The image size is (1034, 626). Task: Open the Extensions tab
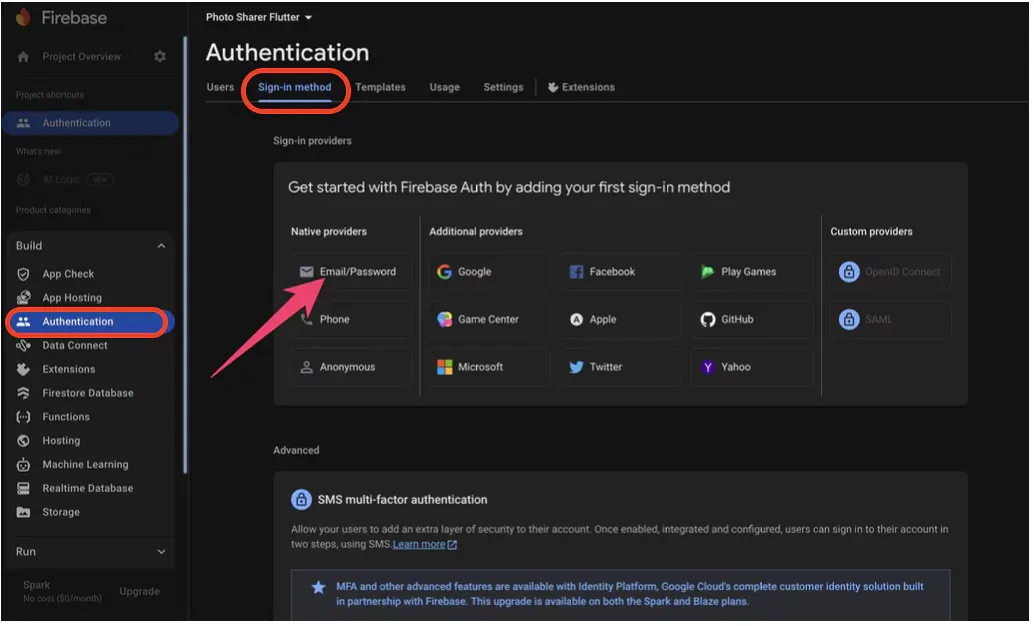[x=581, y=87]
